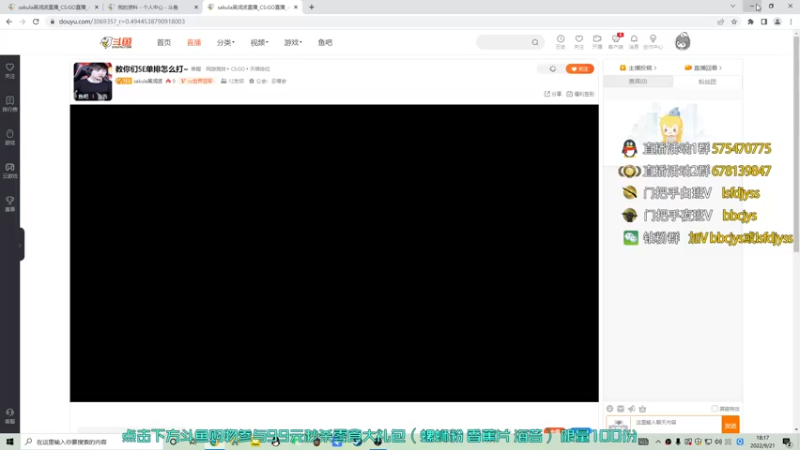This screenshot has width=800, height=450.
Task: Click the stream title 教你们5E单排怎么打
Action: point(152,69)
